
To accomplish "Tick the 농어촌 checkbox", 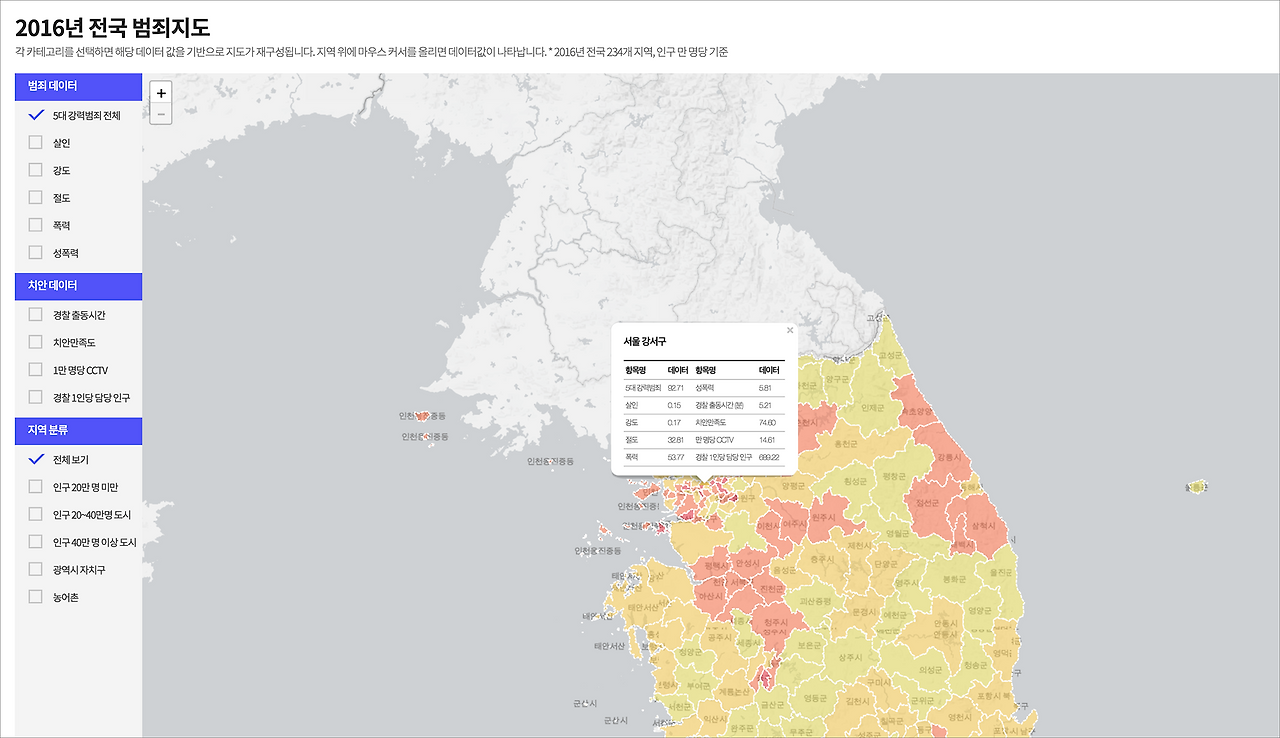I will [x=36, y=597].
